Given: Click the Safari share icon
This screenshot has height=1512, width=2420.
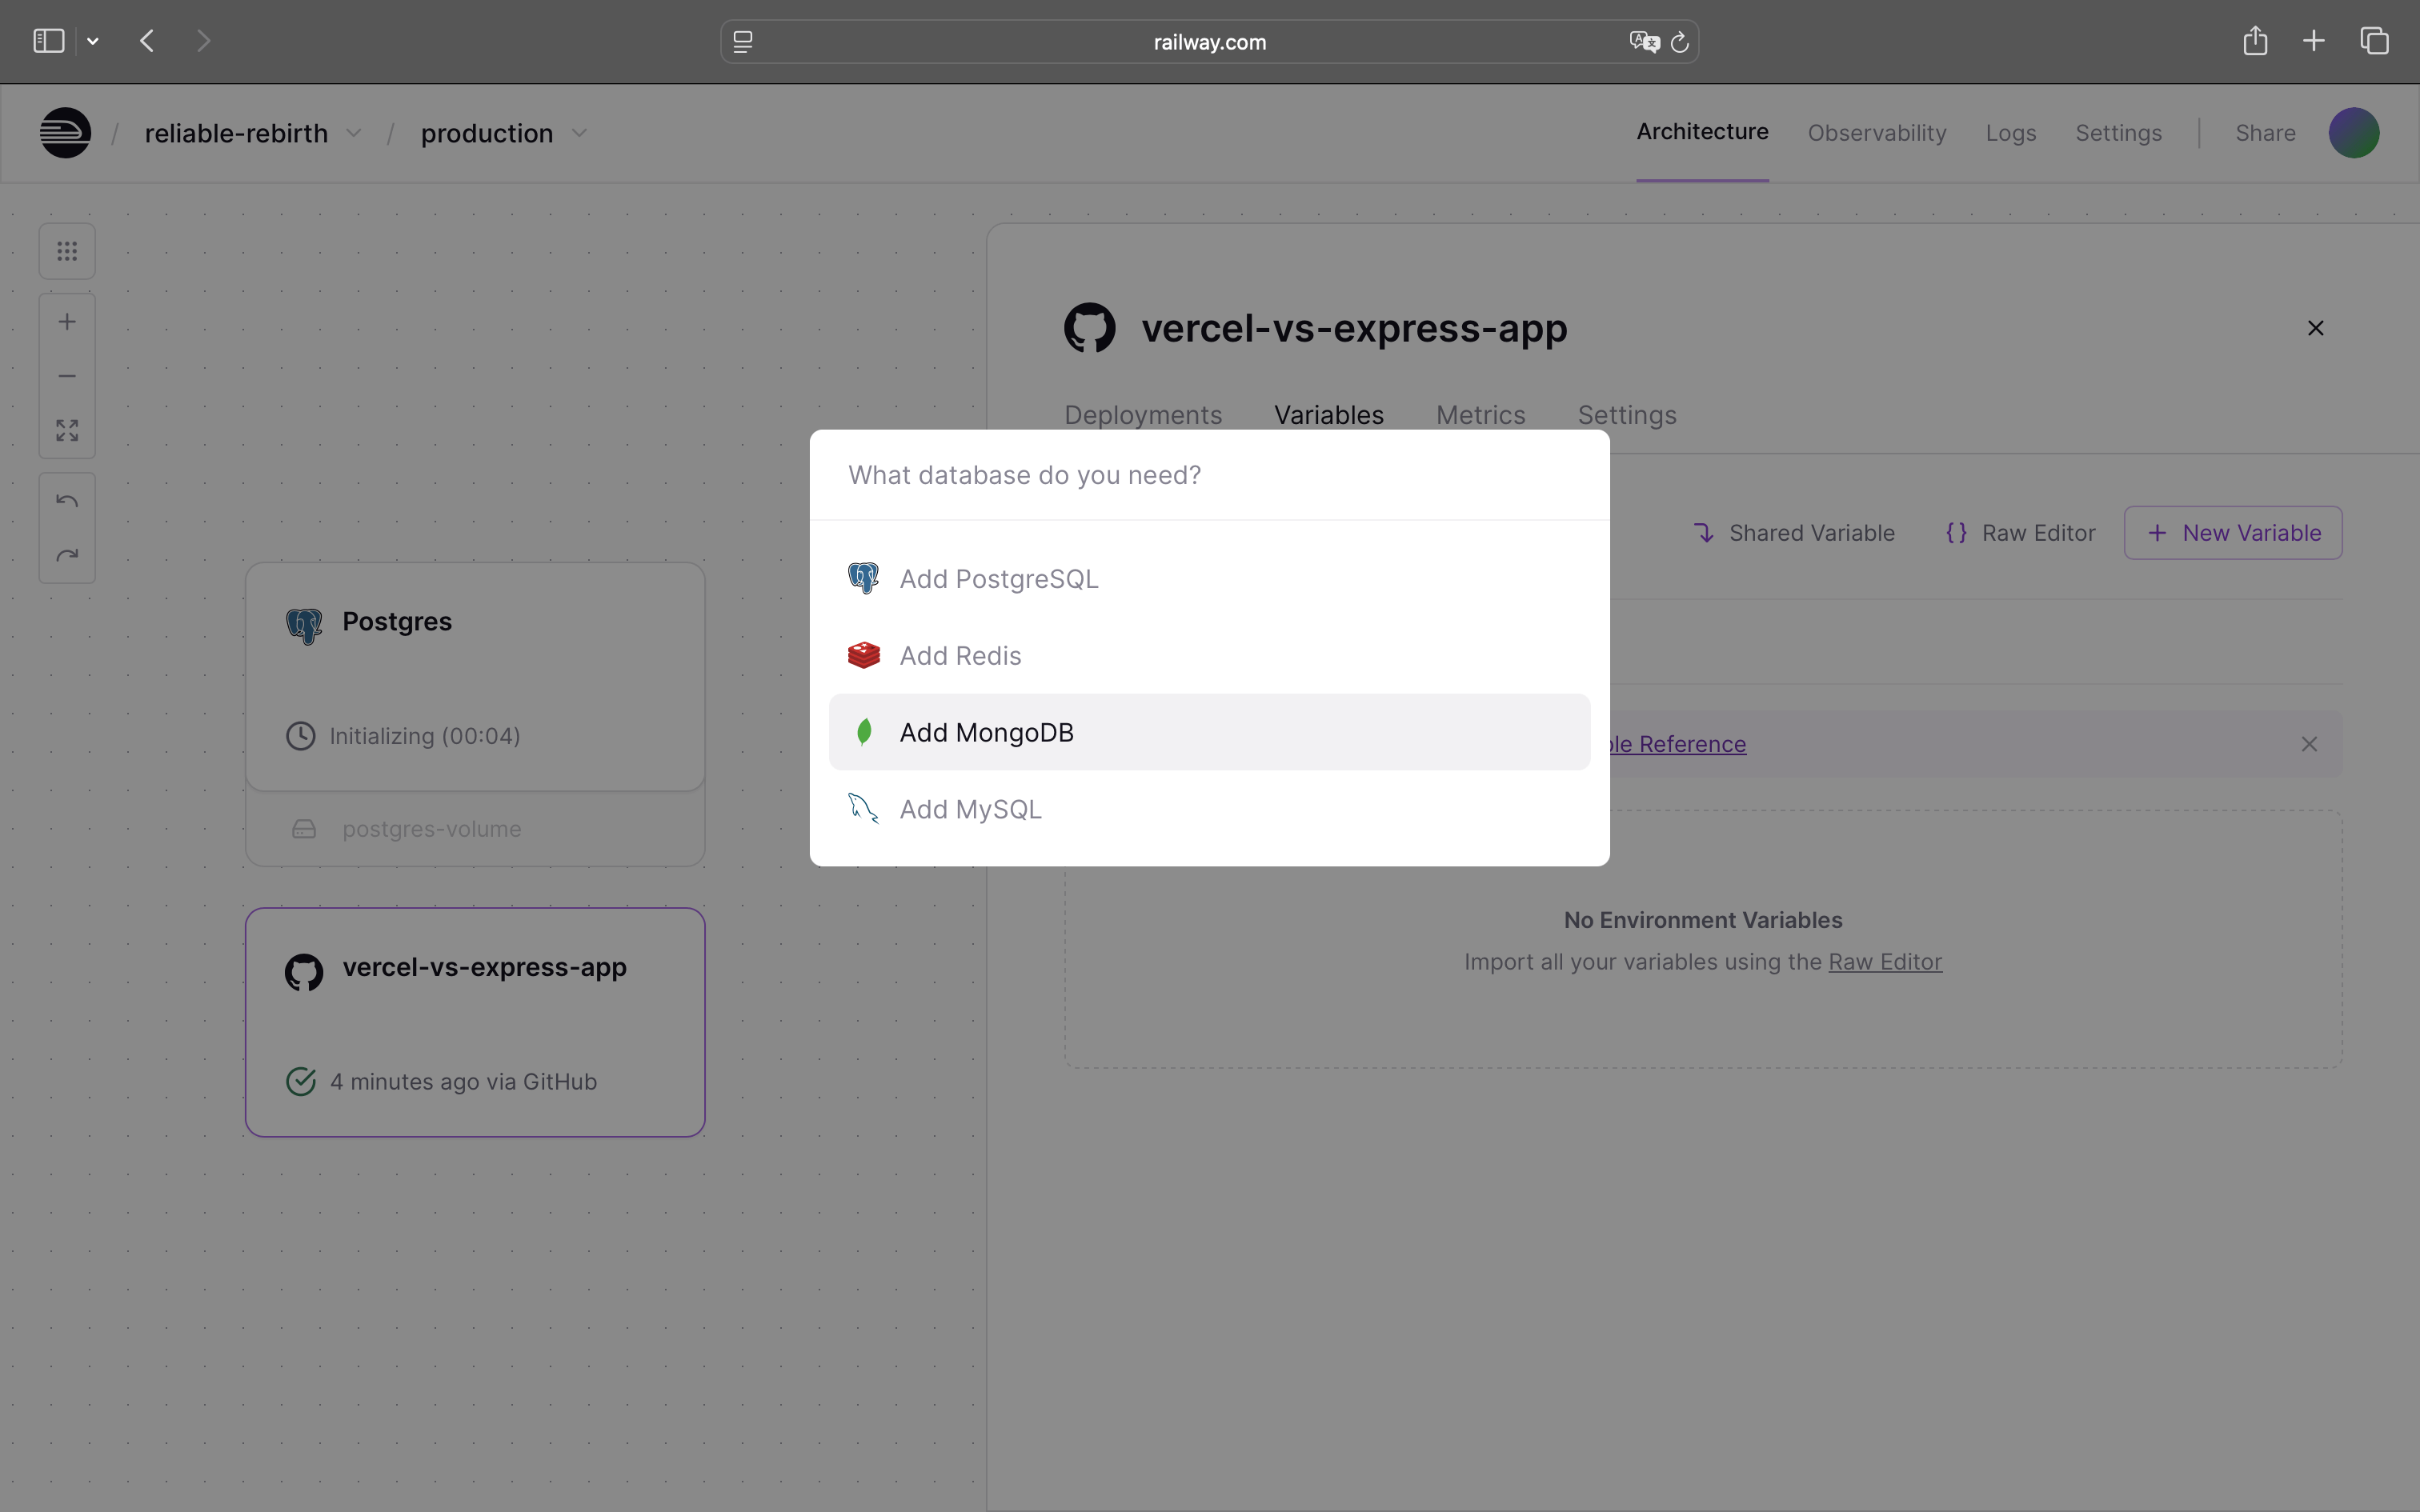Looking at the screenshot, I should (2254, 41).
